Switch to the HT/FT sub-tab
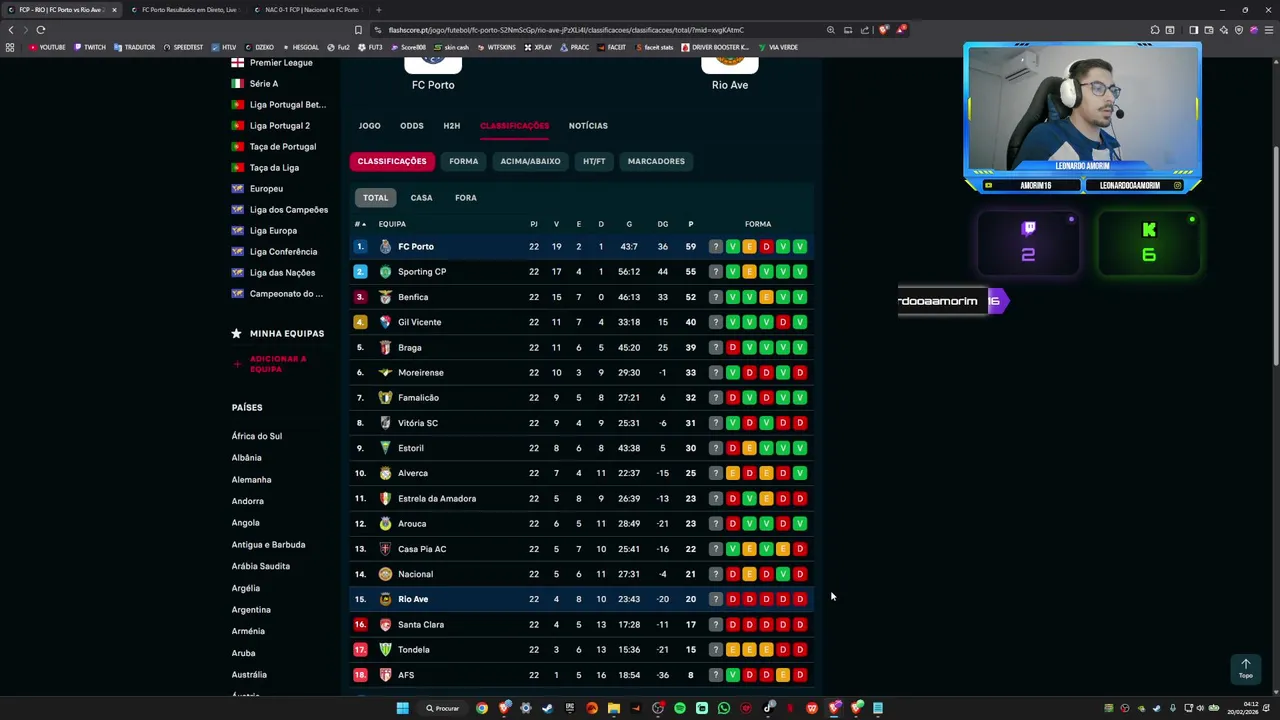This screenshot has height=720, width=1280. click(594, 161)
